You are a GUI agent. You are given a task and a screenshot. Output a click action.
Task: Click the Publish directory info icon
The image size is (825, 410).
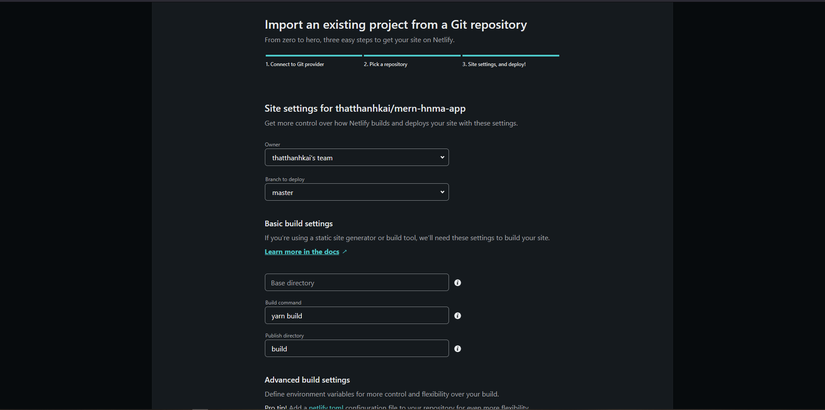458,349
